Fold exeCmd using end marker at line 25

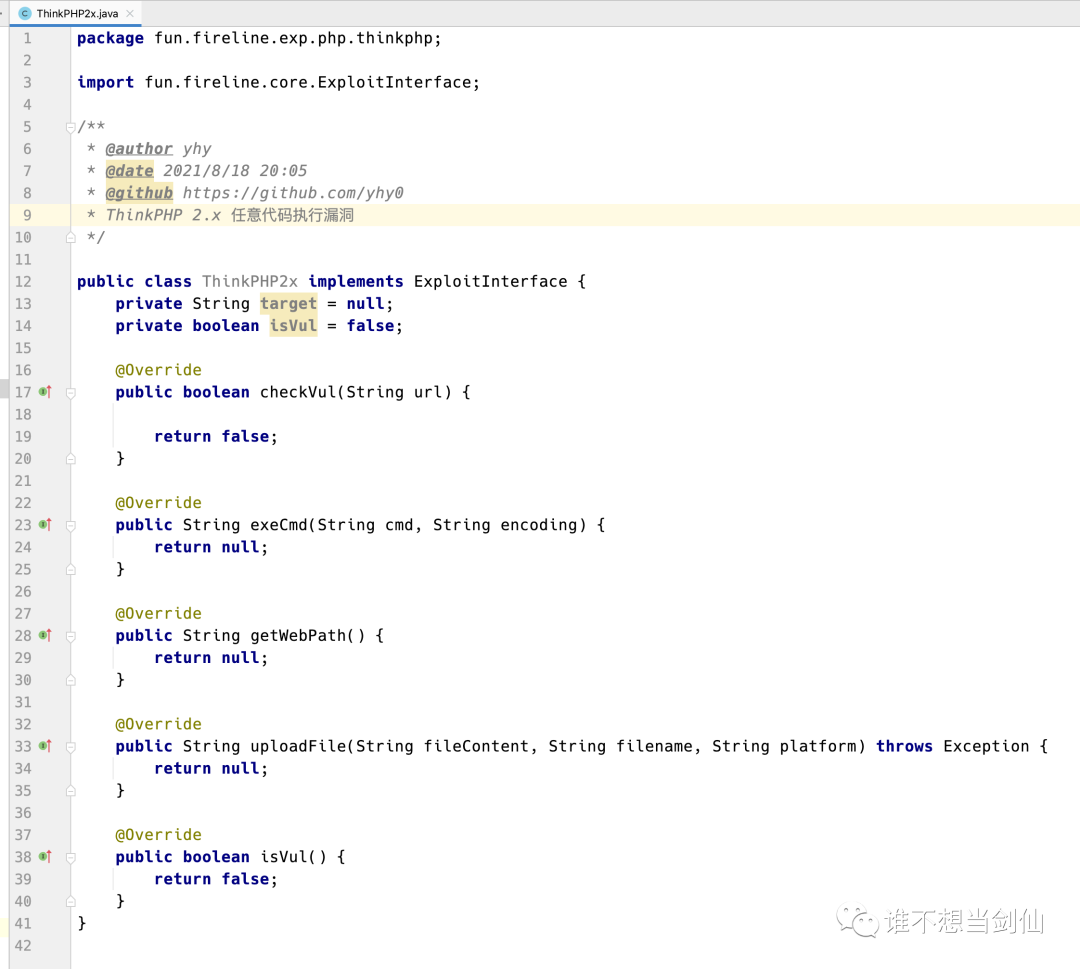(70, 570)
